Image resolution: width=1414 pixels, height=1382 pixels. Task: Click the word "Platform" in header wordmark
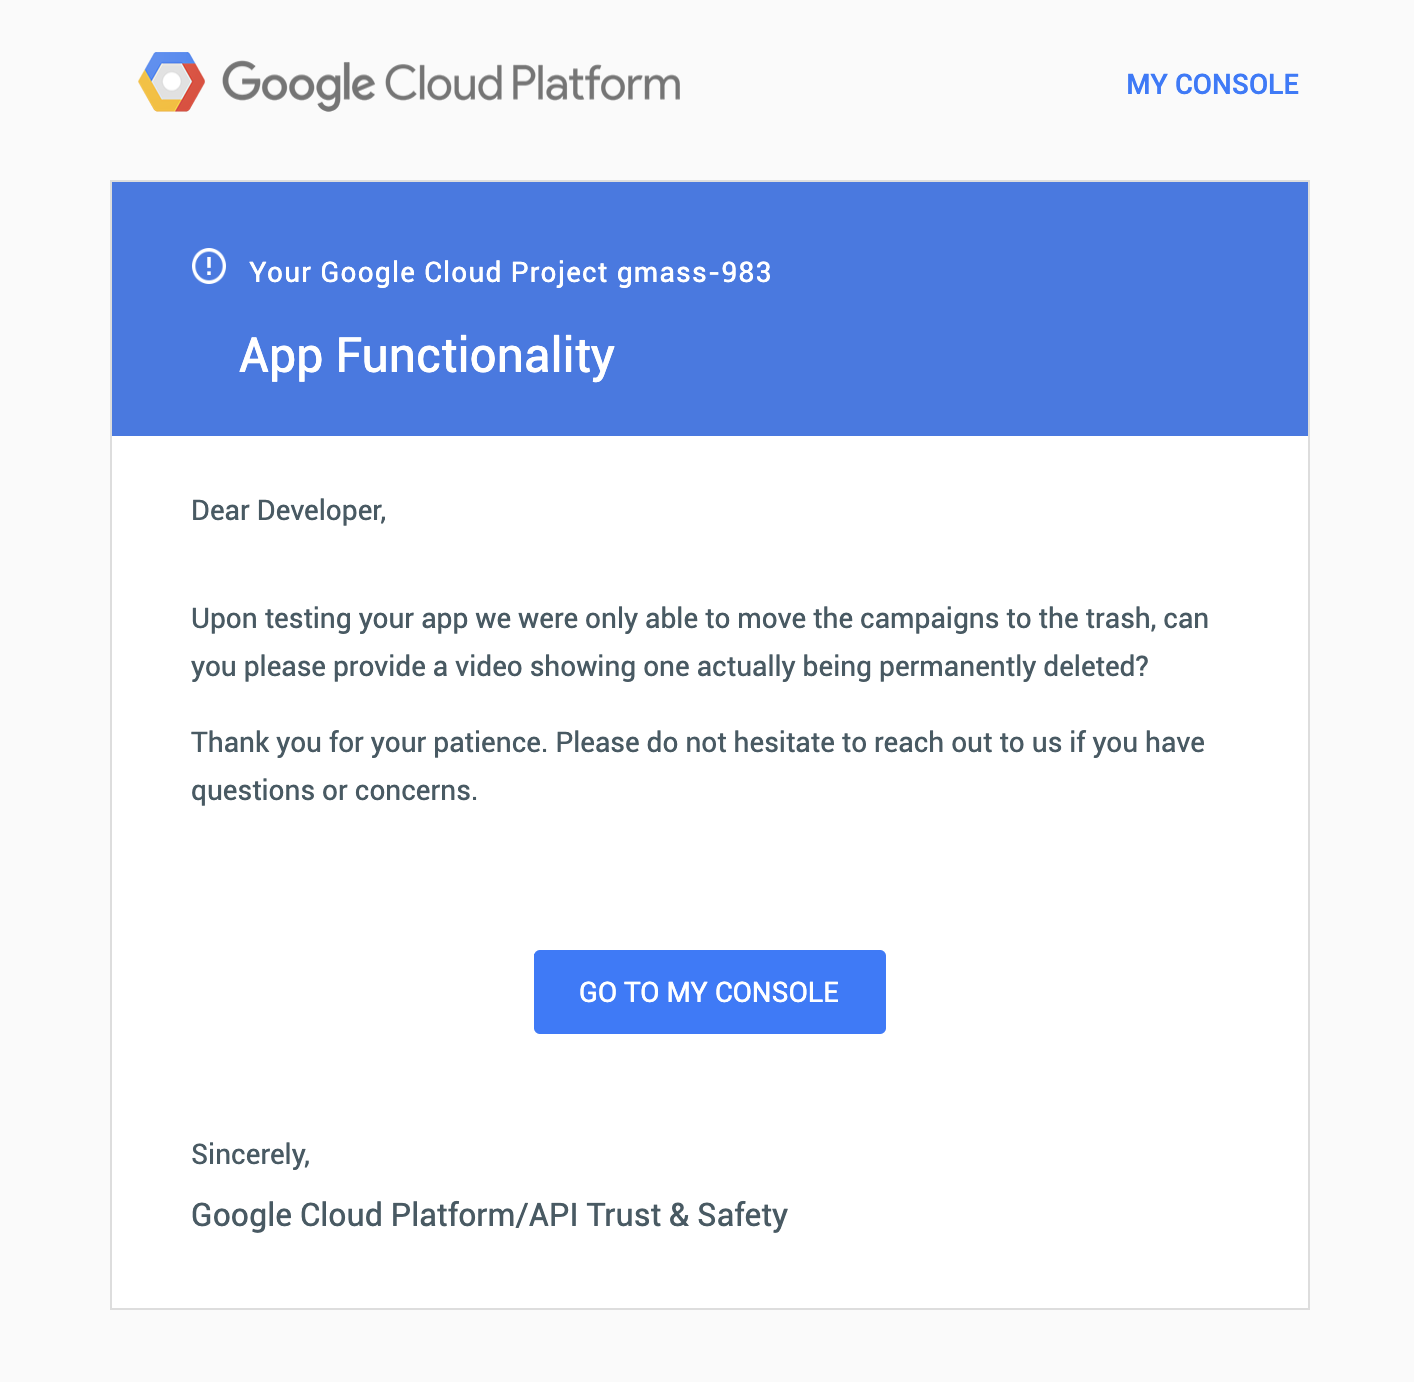pos(596,84)
